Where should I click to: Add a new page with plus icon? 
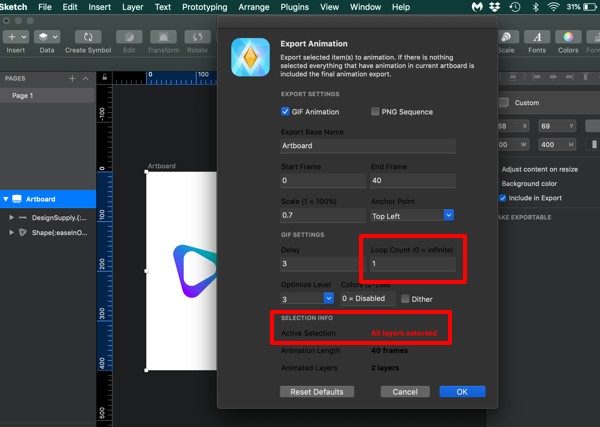coord(72,78)
